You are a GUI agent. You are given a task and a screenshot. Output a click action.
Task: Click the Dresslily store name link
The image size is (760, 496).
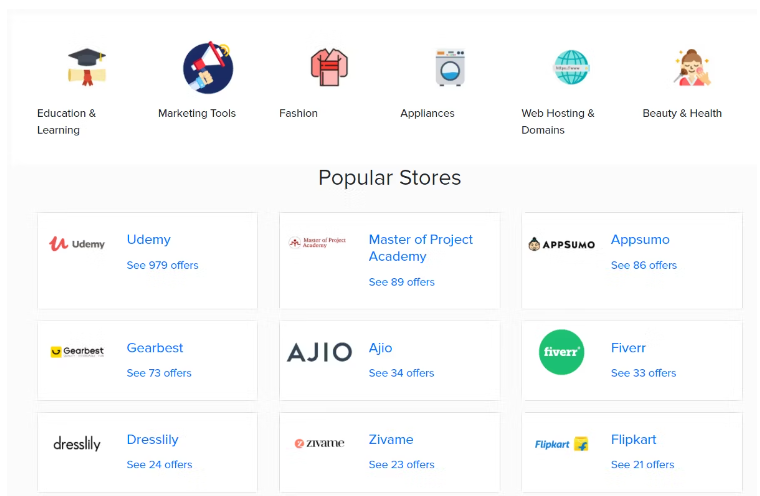[152, 439]
